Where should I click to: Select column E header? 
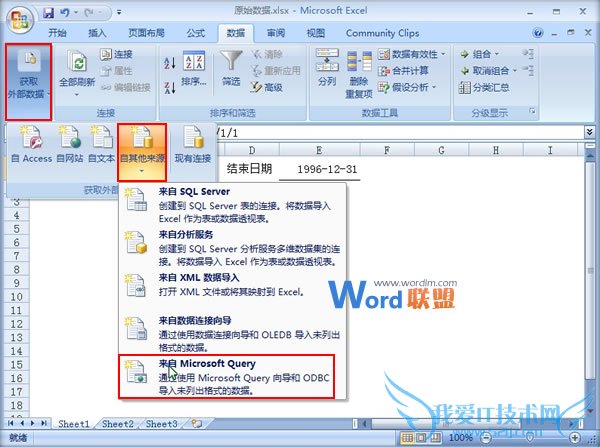(x=319, y=150)
